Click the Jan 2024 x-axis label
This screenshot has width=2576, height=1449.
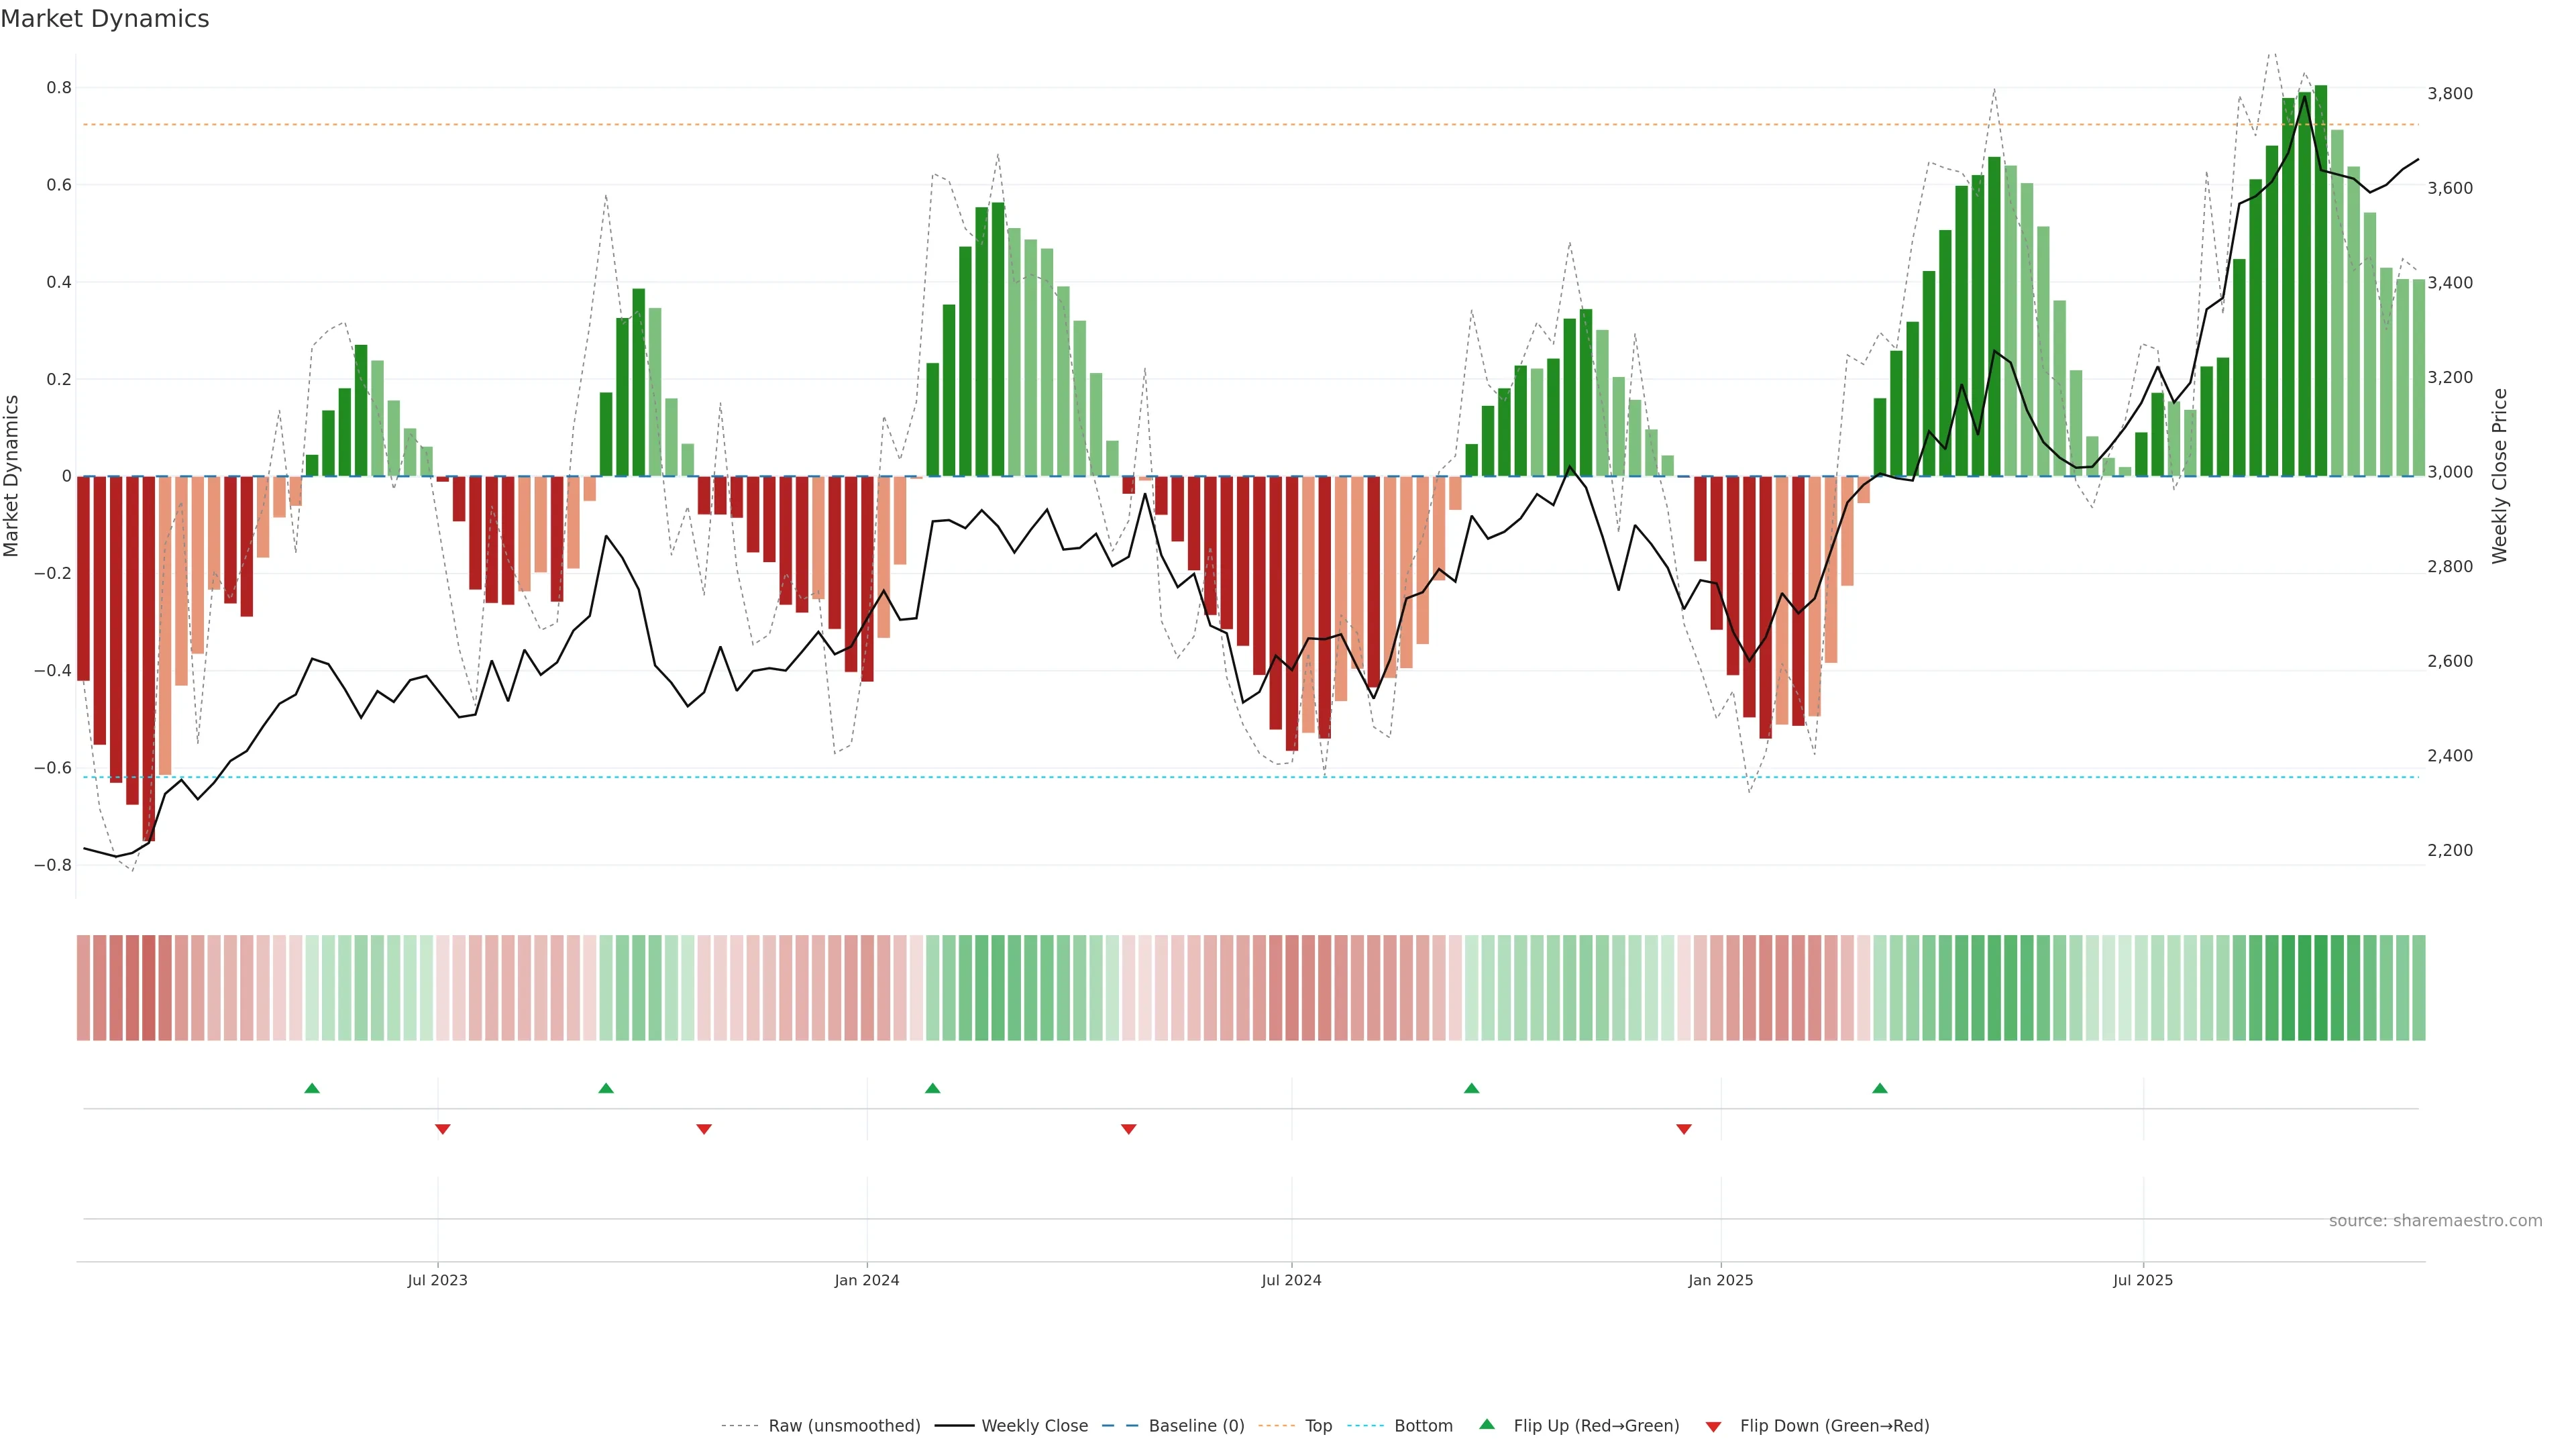[x=867, y=1280]
